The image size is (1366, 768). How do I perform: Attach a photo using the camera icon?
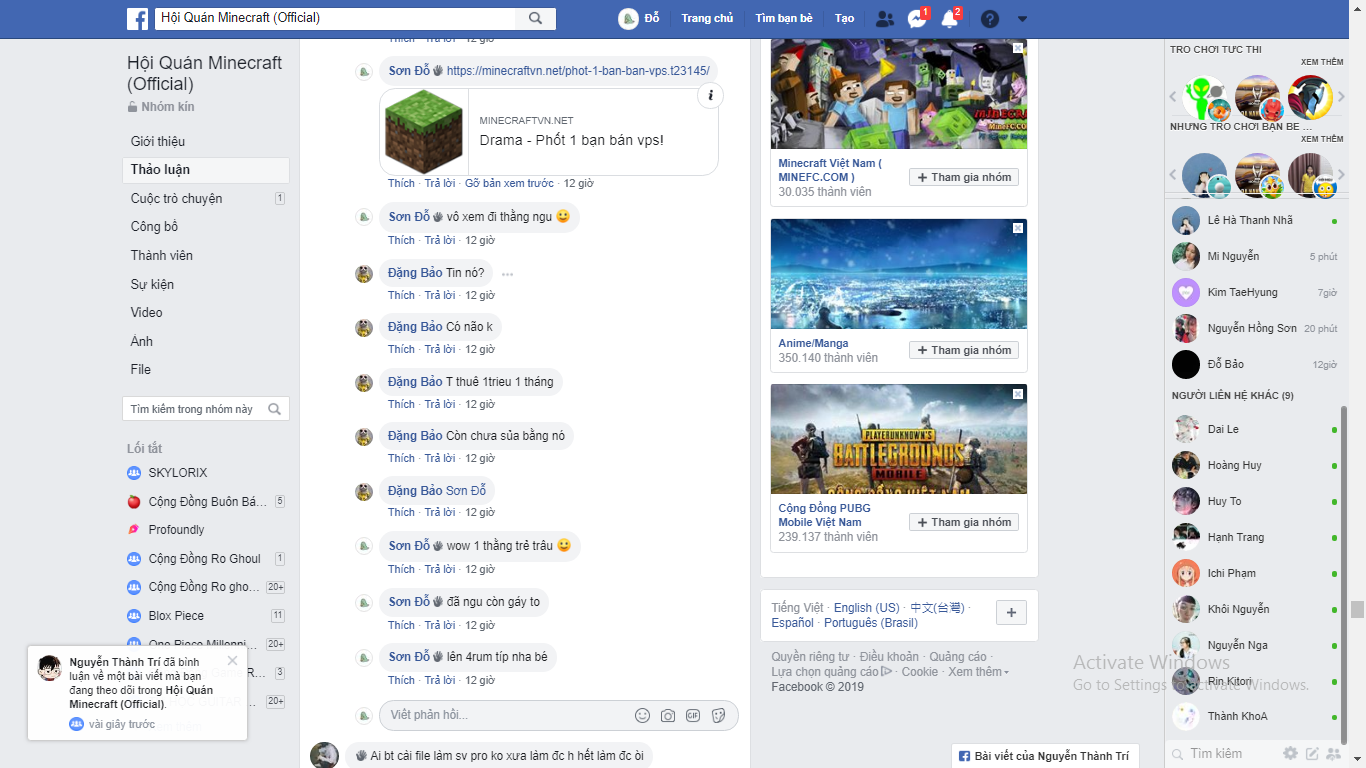[667, 715]
